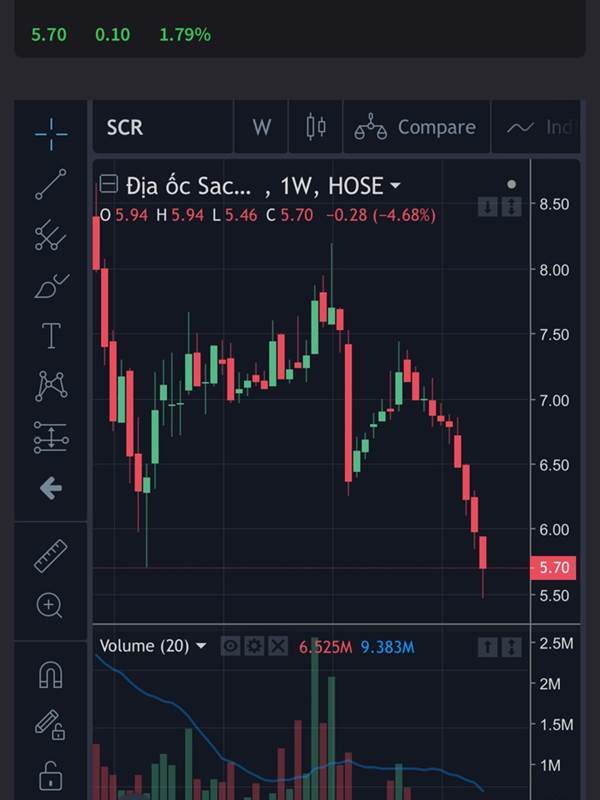Select the brush drawing tool
The width and height of the screenshot is (600, 800).
point(51,286)
